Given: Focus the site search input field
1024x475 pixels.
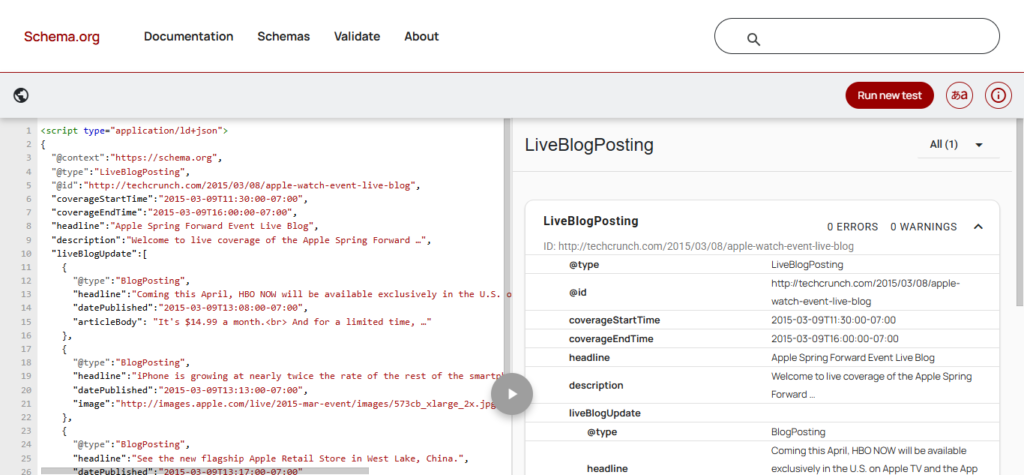Looking at the screenshot, I should point(870,37).
